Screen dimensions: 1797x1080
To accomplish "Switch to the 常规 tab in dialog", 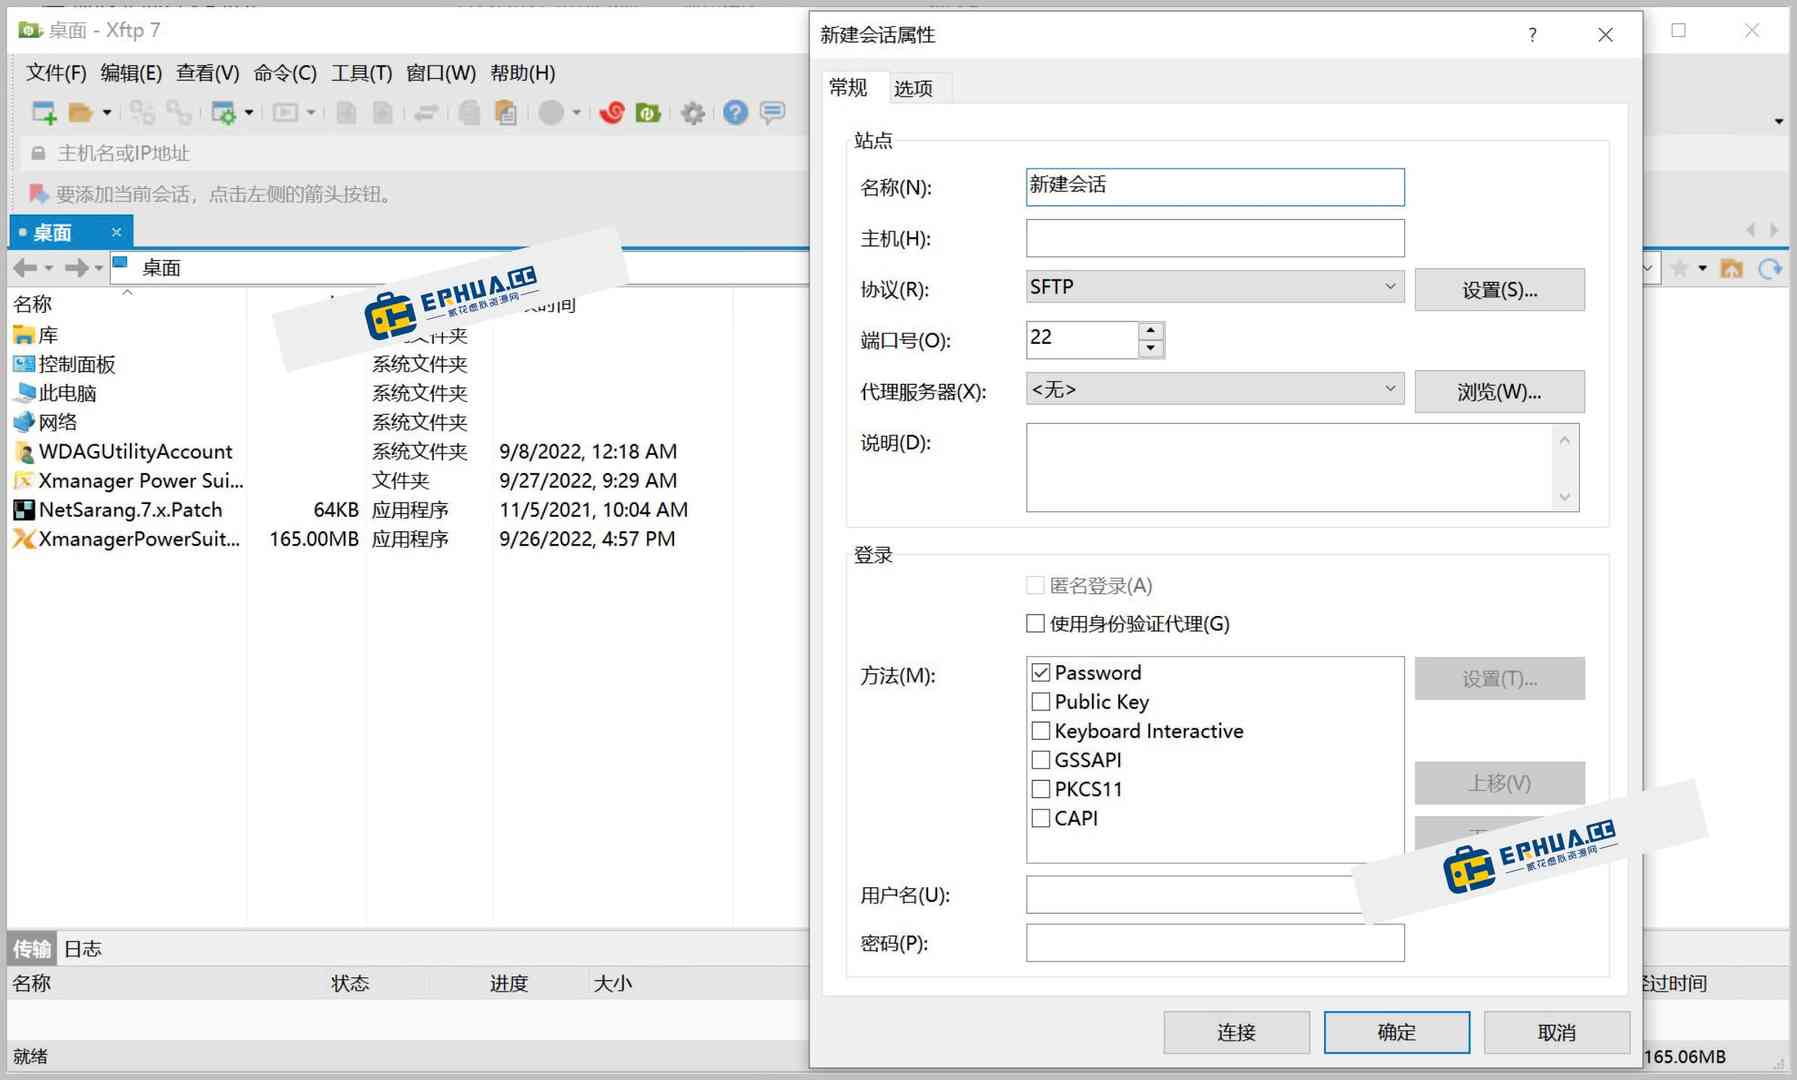I will tap(848, 87).
